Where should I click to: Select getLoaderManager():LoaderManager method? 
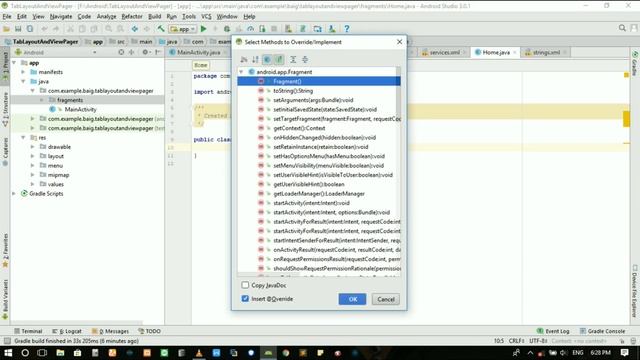pyautogui.click(x=319, y=193)
